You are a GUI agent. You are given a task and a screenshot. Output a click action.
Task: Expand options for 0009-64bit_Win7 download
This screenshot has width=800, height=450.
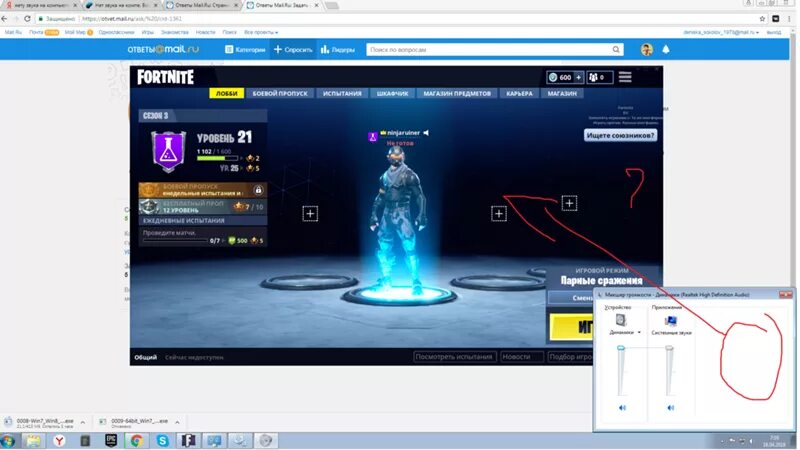[177, 422]
